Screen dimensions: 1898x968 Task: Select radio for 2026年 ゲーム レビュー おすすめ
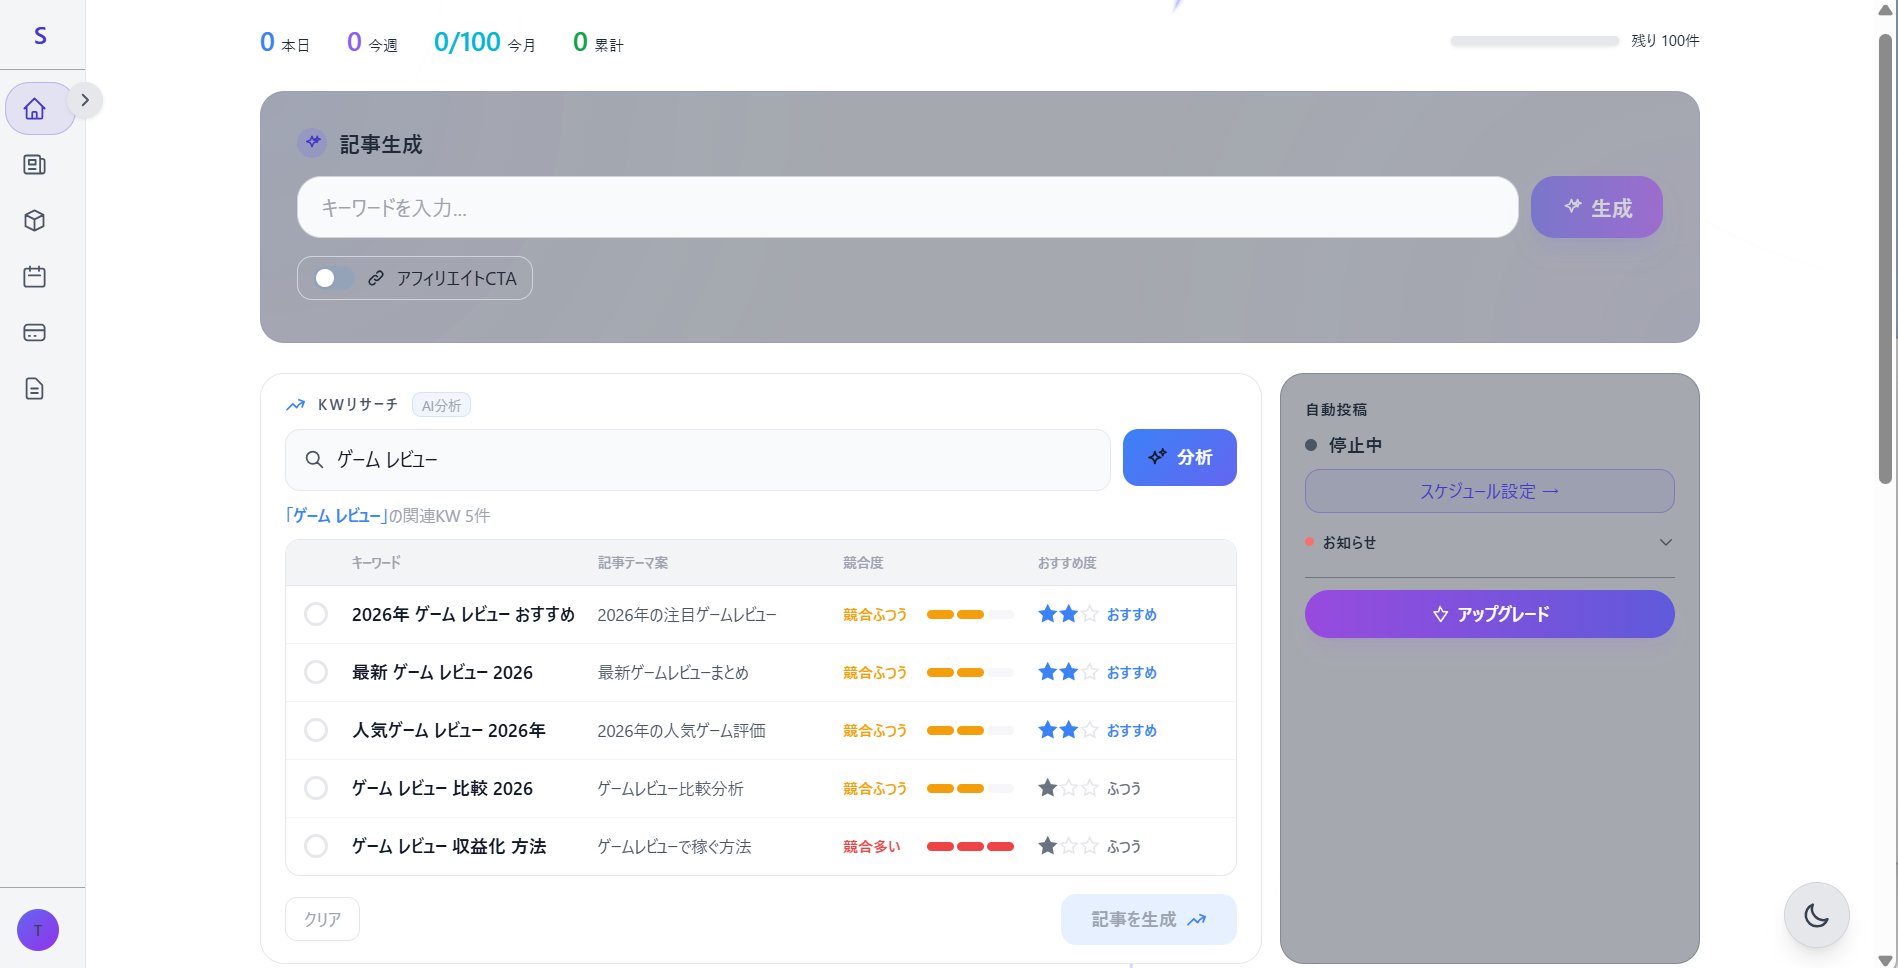316,614
